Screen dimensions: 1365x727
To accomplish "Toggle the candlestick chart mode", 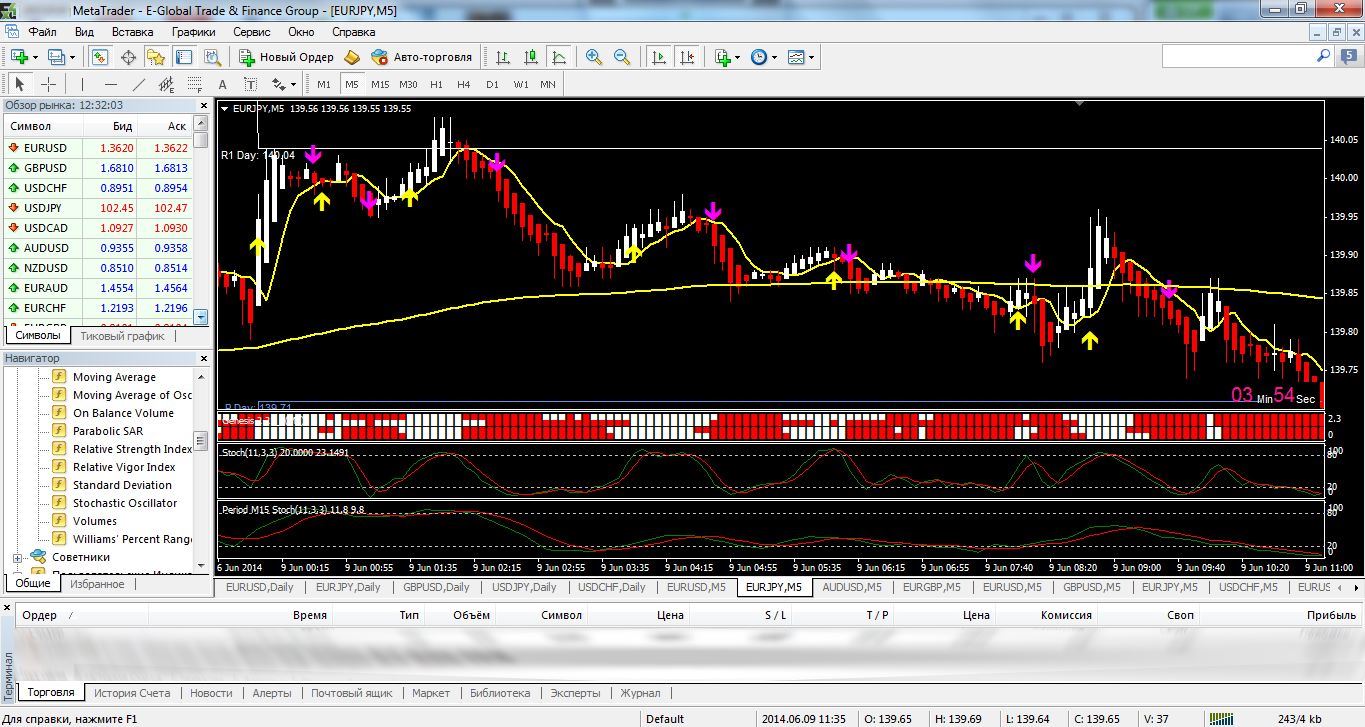I will click(x=531, y=57).
